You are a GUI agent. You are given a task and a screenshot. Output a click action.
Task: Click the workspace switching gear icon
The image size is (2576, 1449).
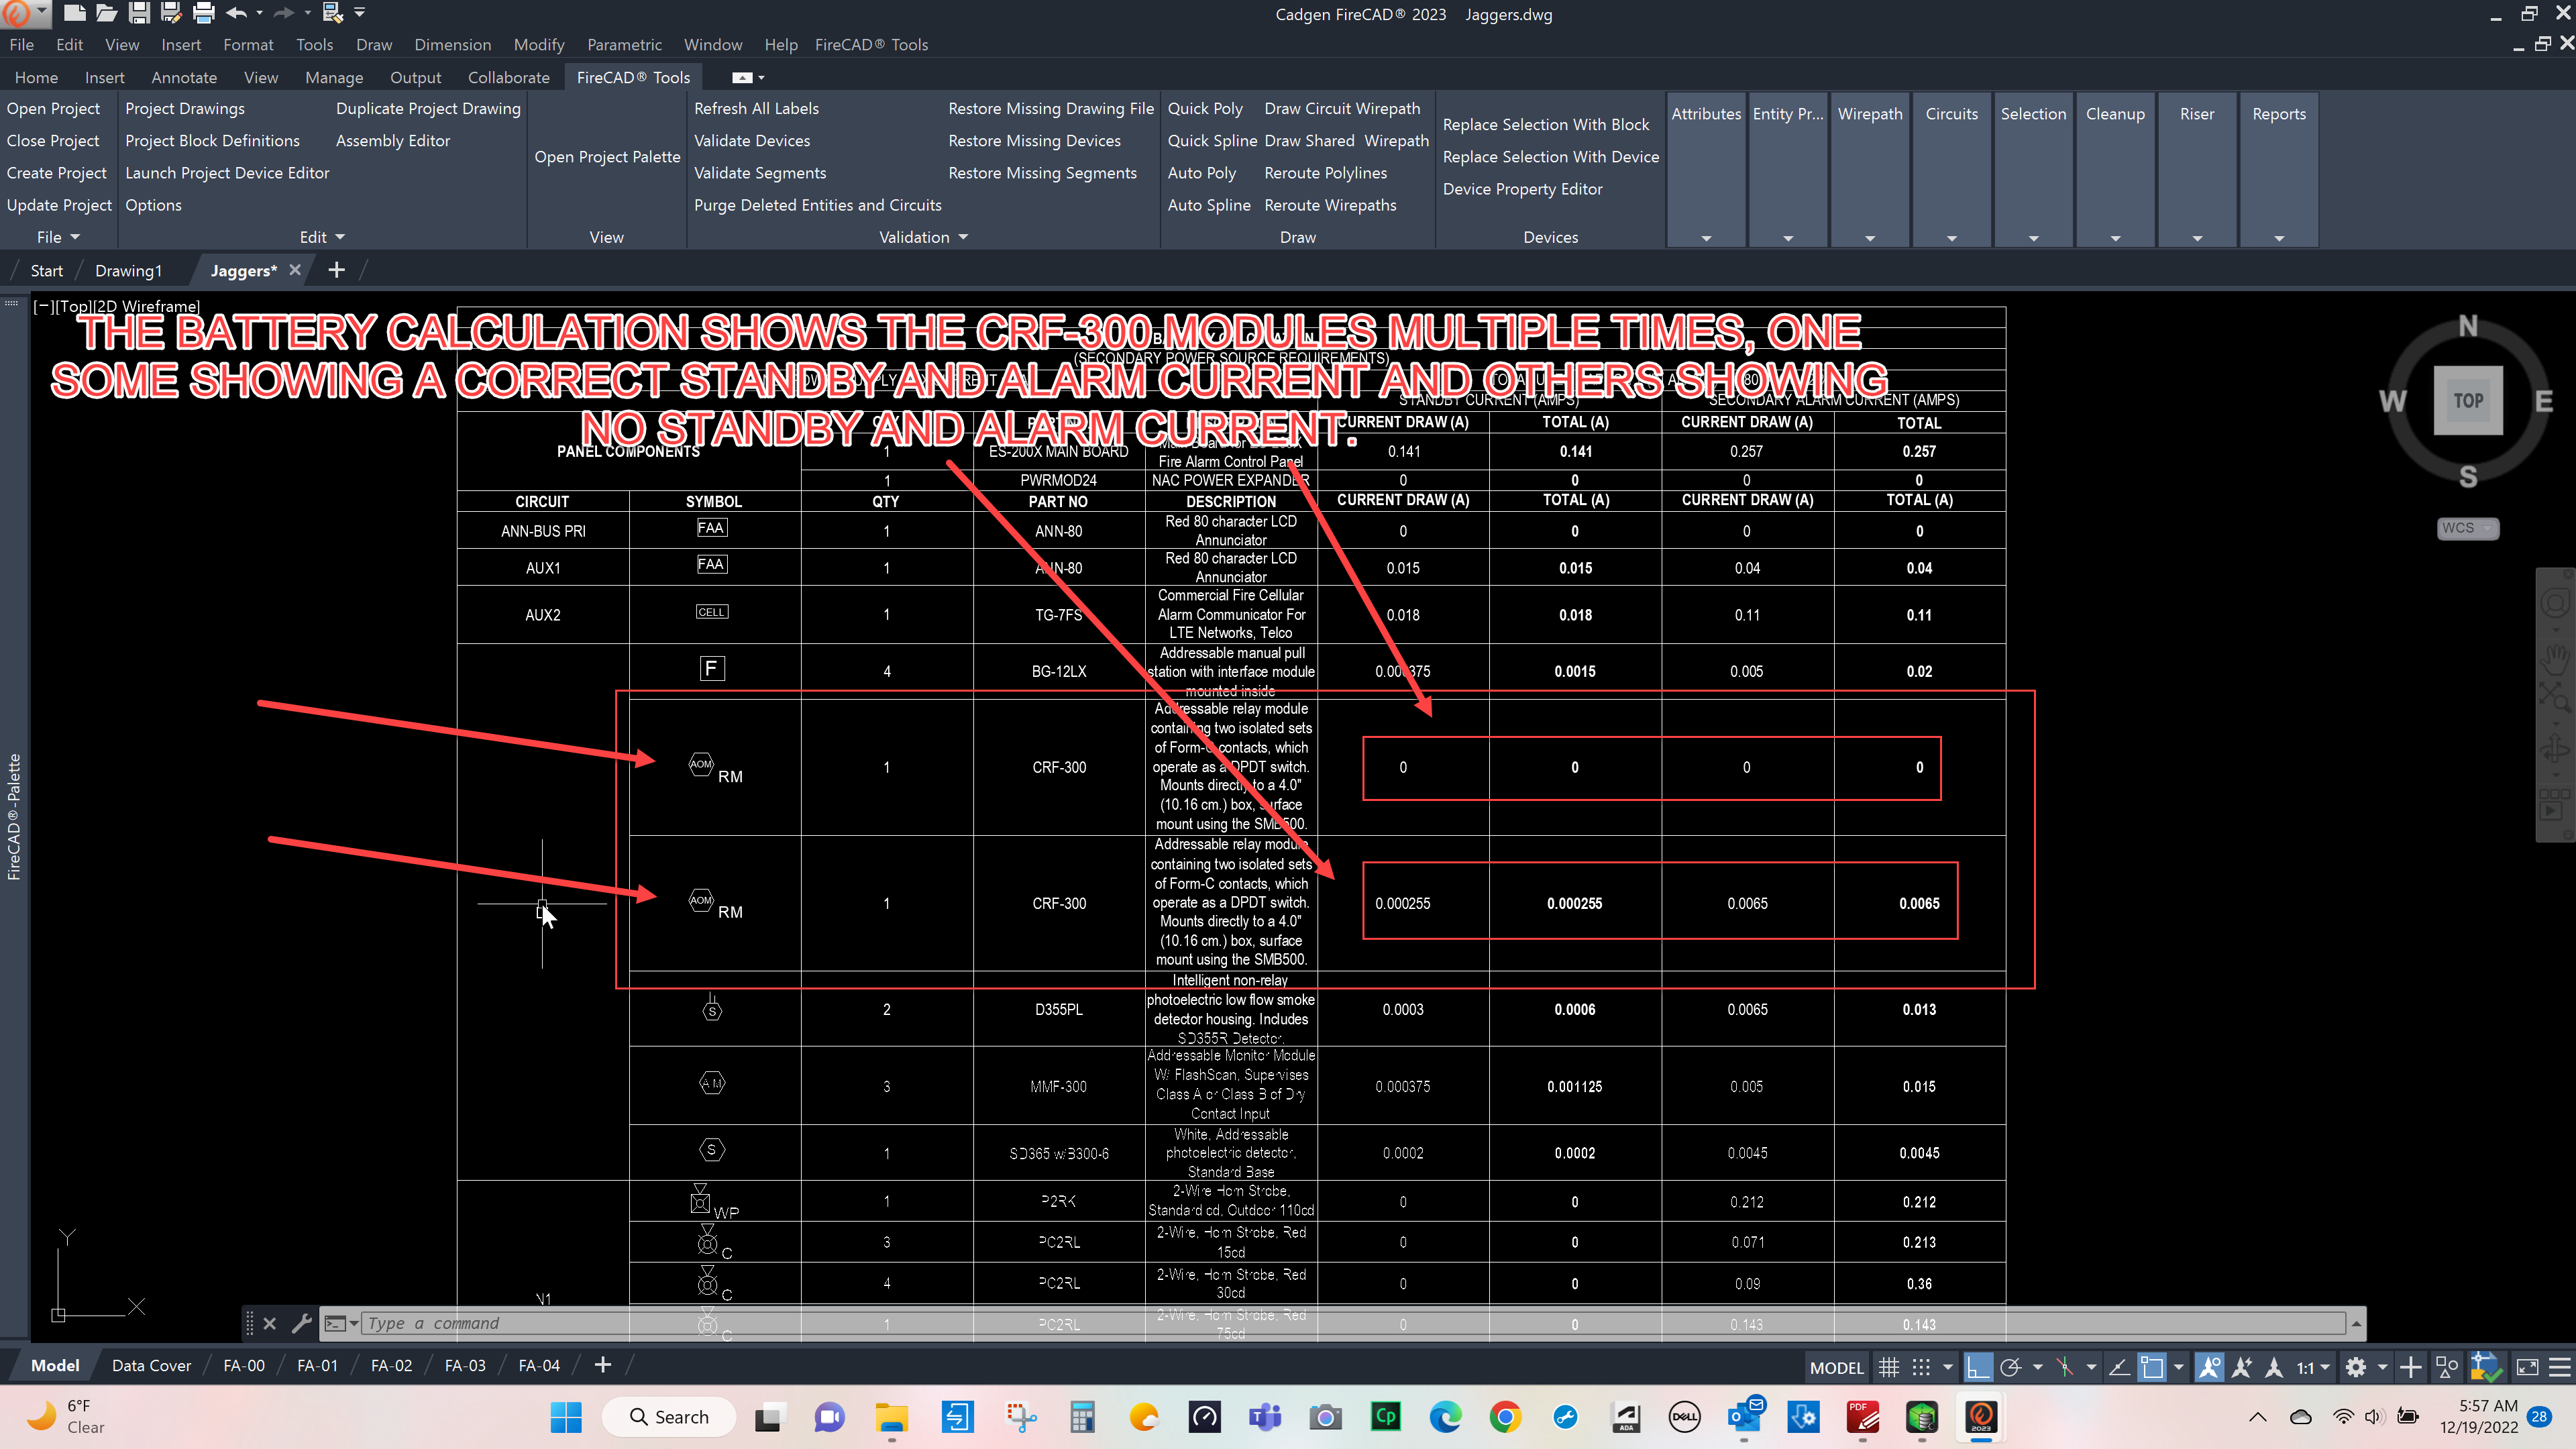coord(2356,1367)
